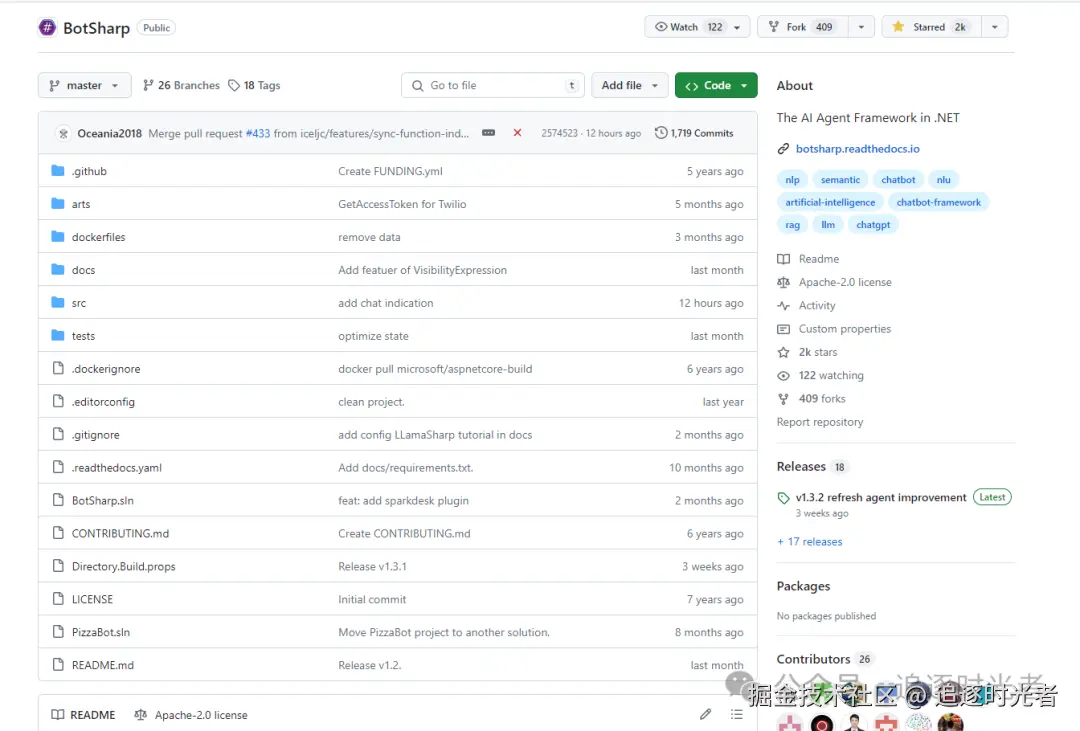Open the Add file dropdown
This screenshot has height=731, width=1080.
630,85
